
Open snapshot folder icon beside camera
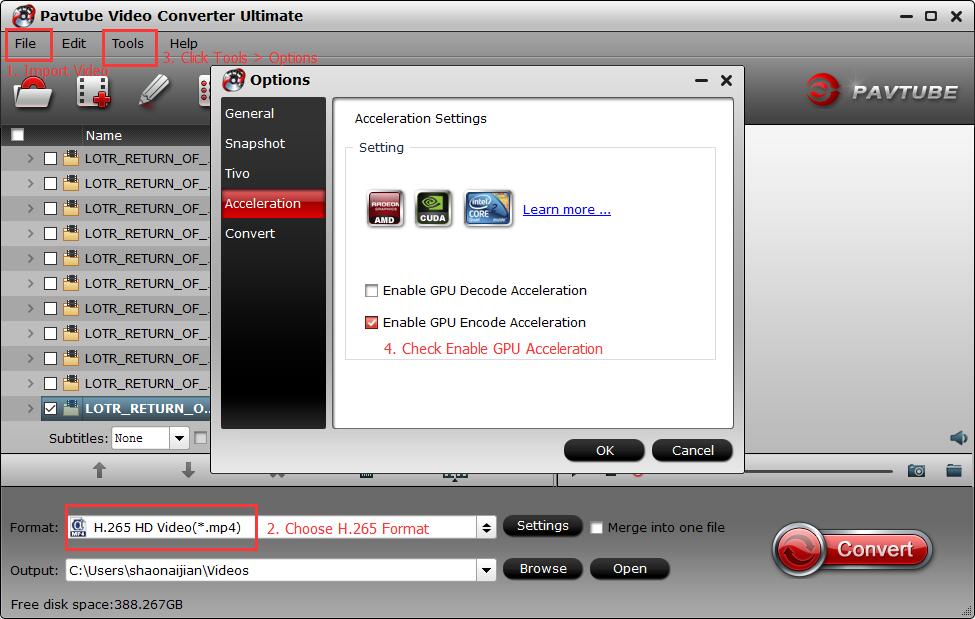[954, 470]
